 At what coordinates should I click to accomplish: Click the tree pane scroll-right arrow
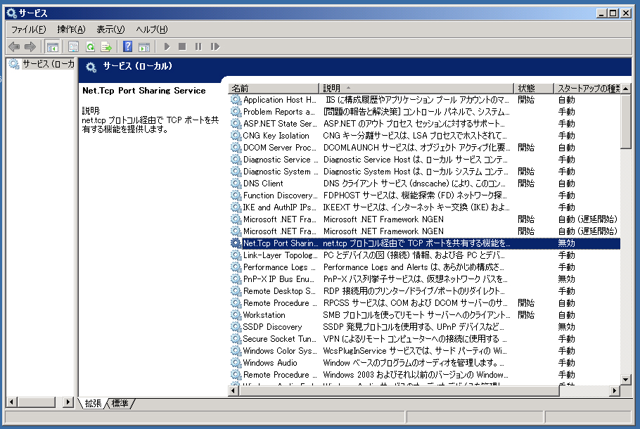pyautogui.click(x=68, y=402)
